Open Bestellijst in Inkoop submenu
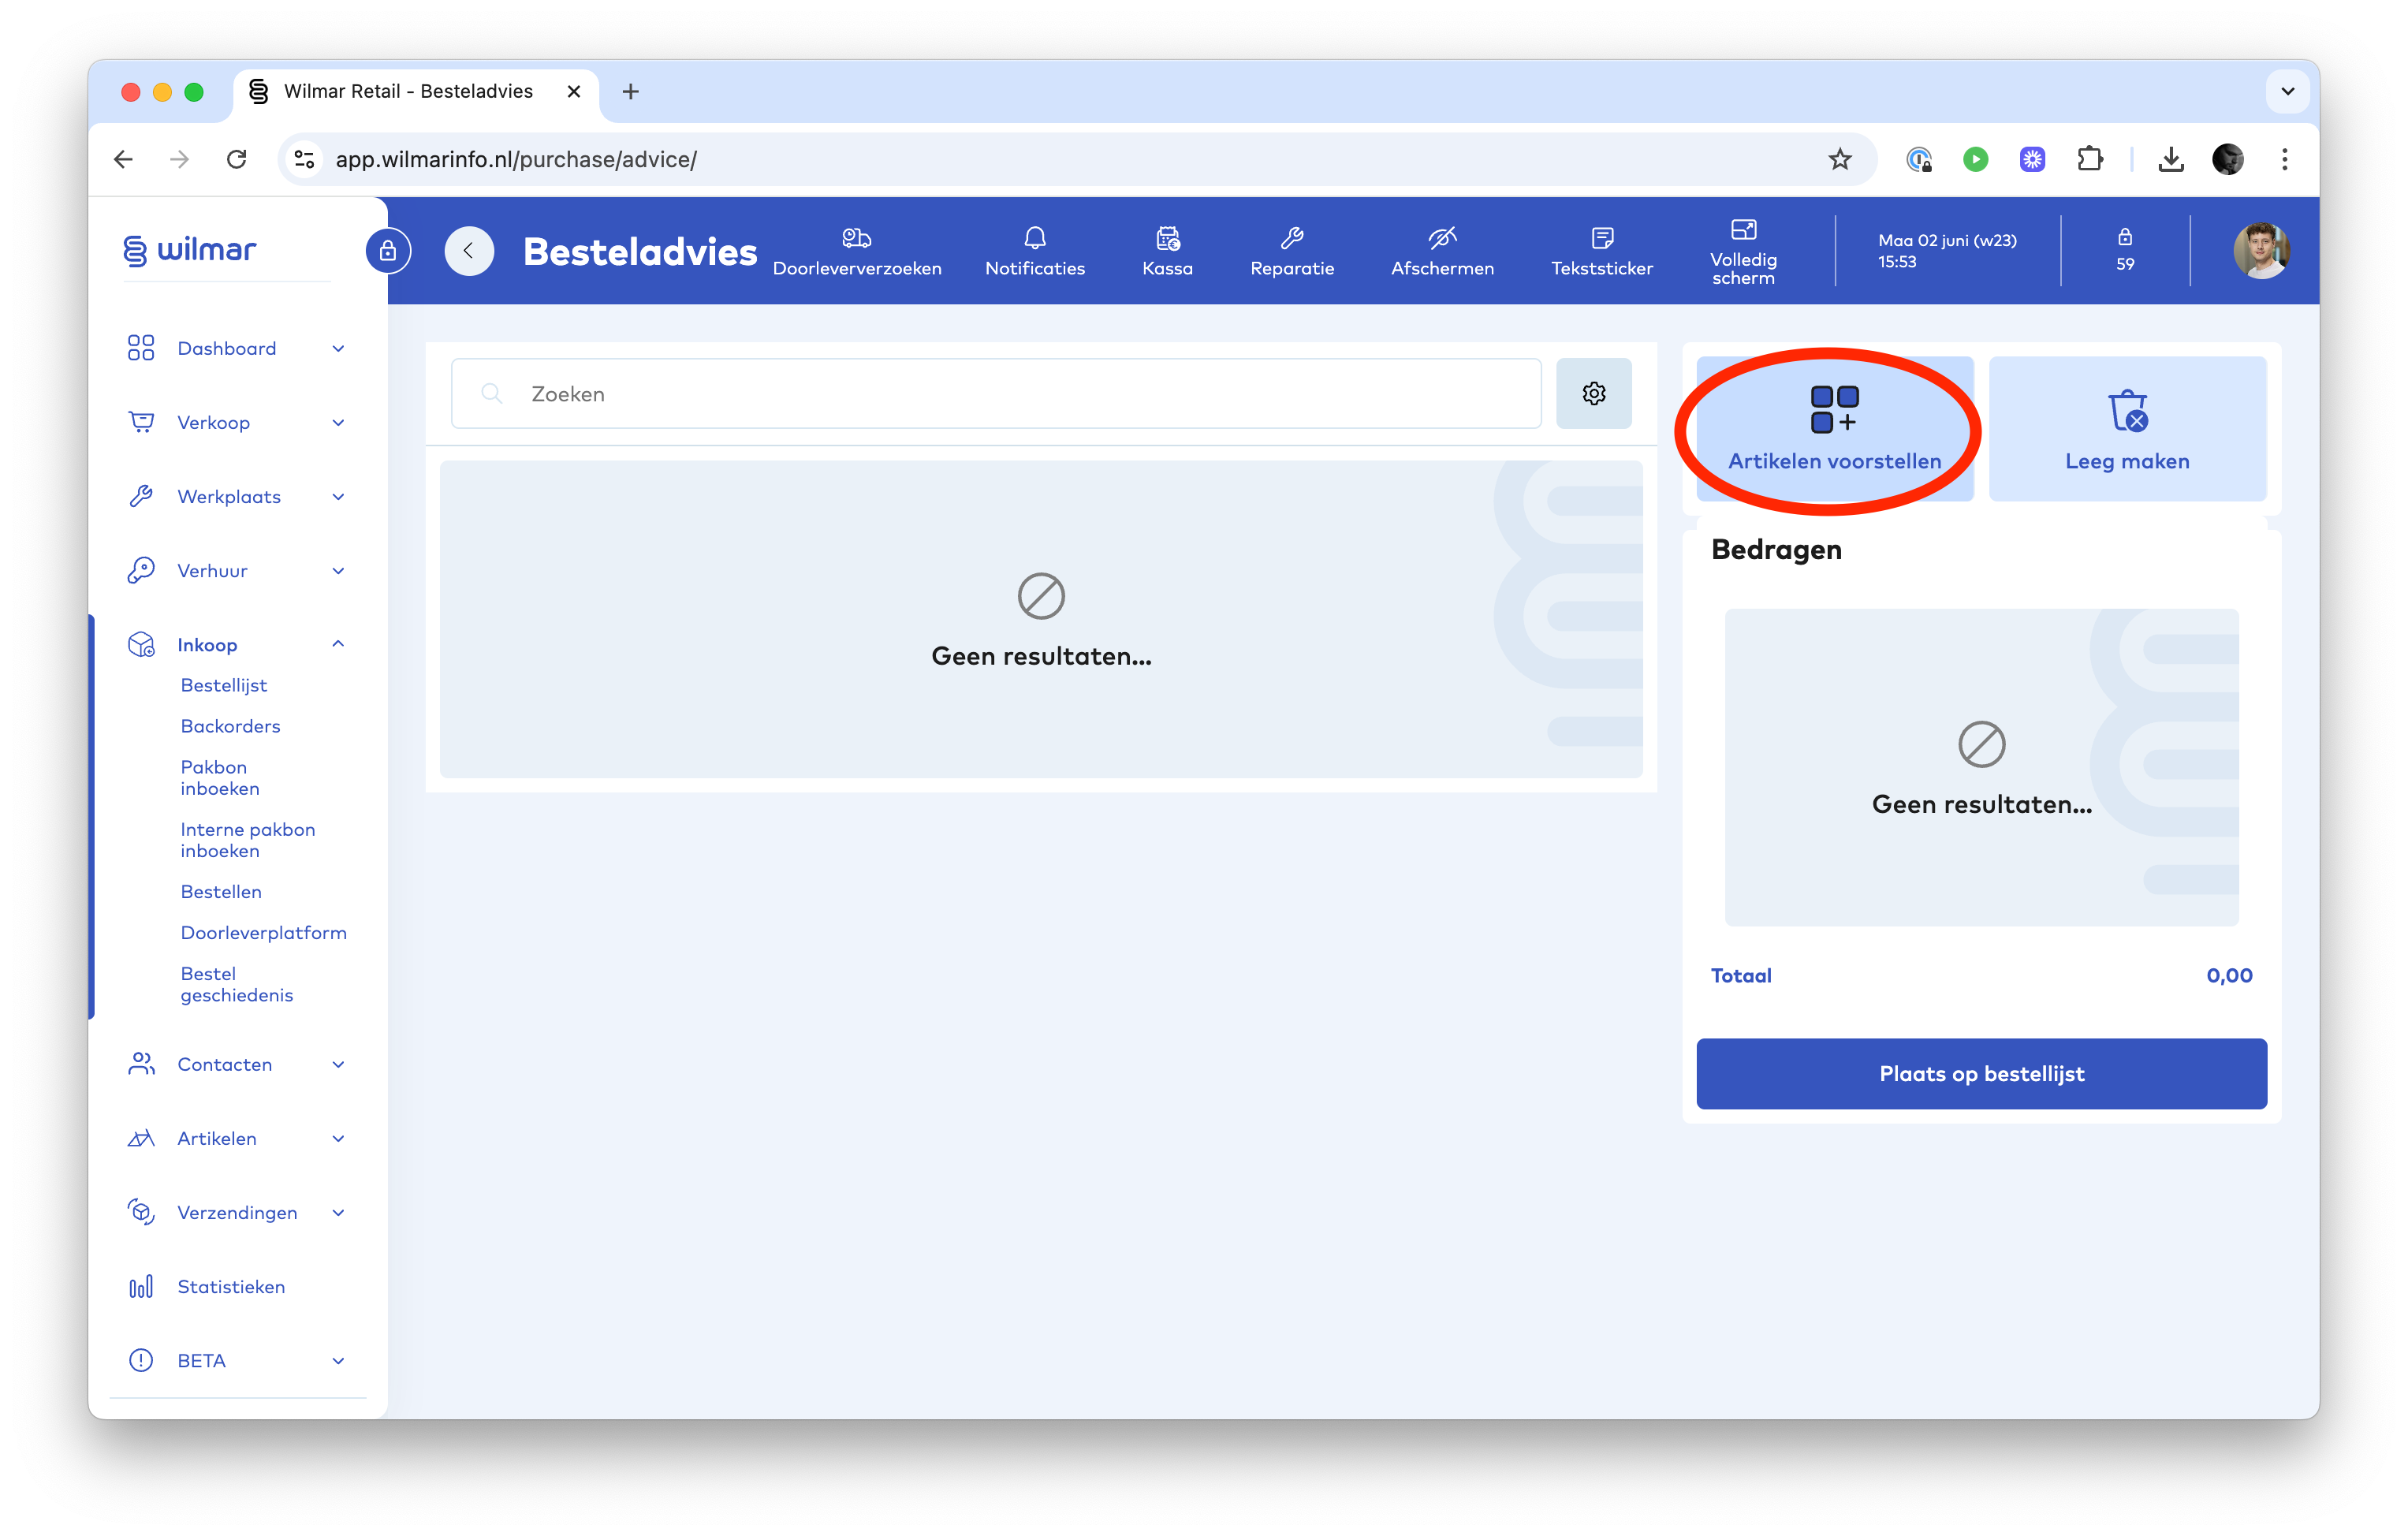 click(223, 685)
